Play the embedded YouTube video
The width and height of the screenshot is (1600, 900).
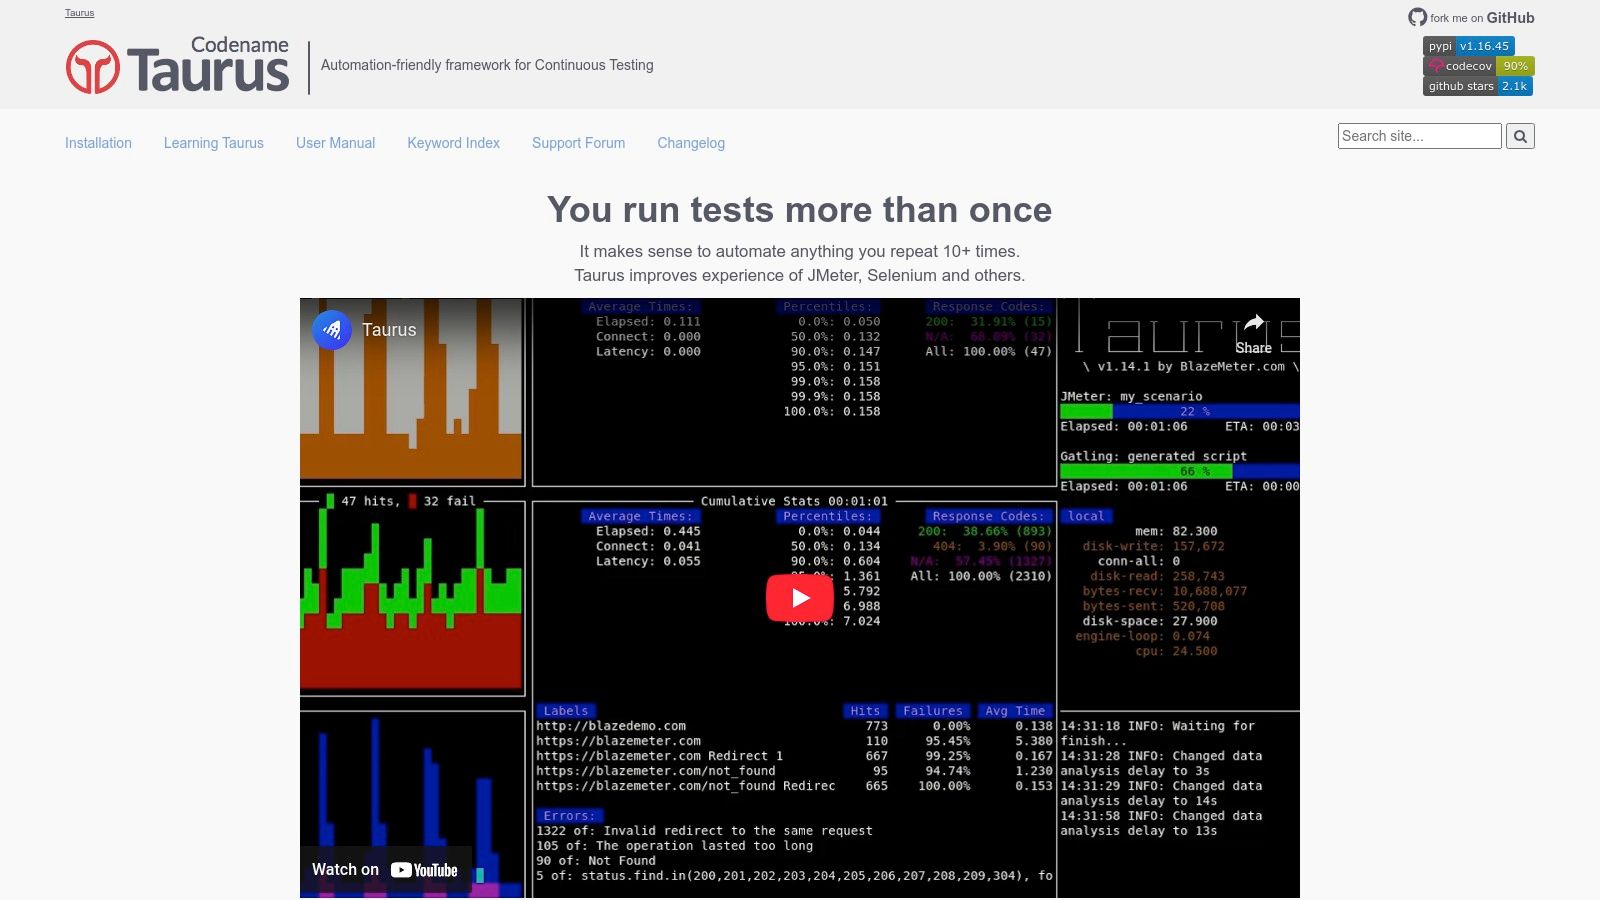(x=799, y=598)
